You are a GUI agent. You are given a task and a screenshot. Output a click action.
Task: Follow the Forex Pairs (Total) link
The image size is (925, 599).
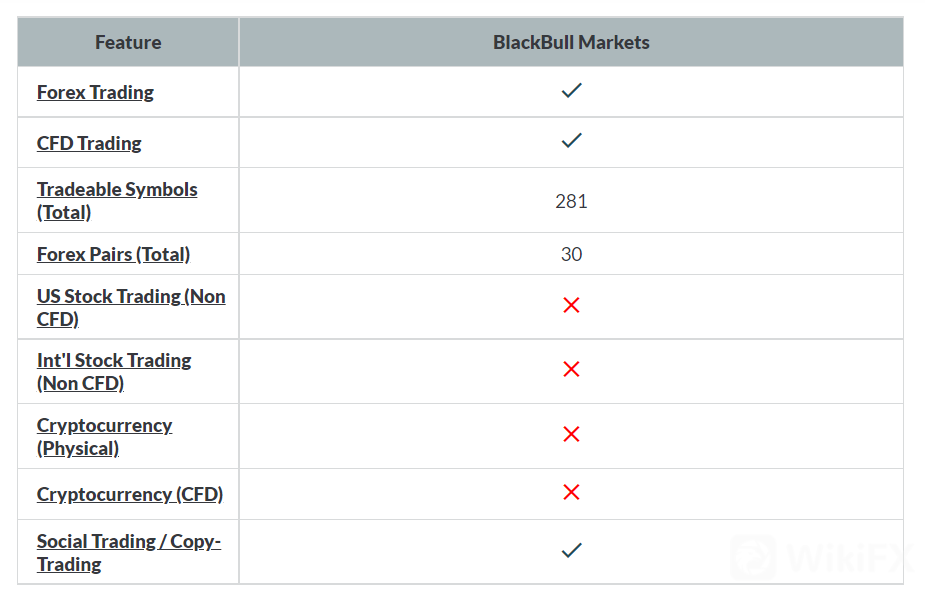point(113,254)
